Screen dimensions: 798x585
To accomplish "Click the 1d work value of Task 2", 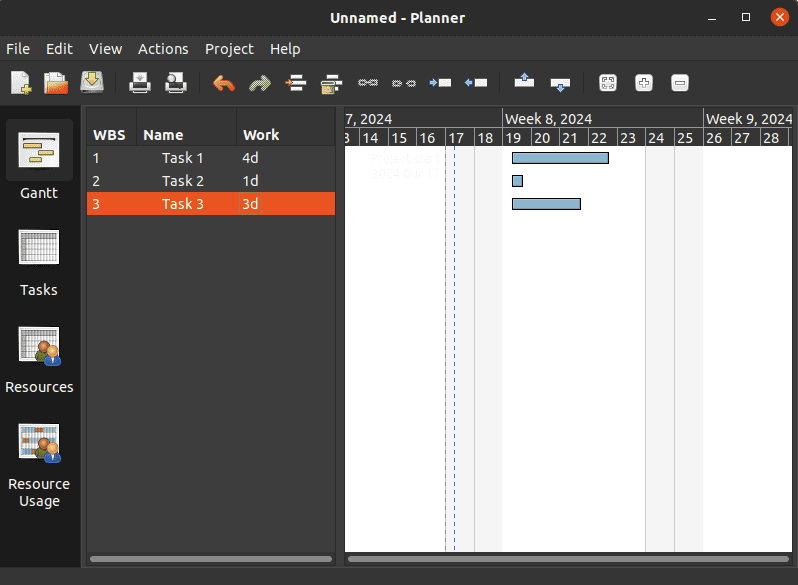I will click(250, 181).
